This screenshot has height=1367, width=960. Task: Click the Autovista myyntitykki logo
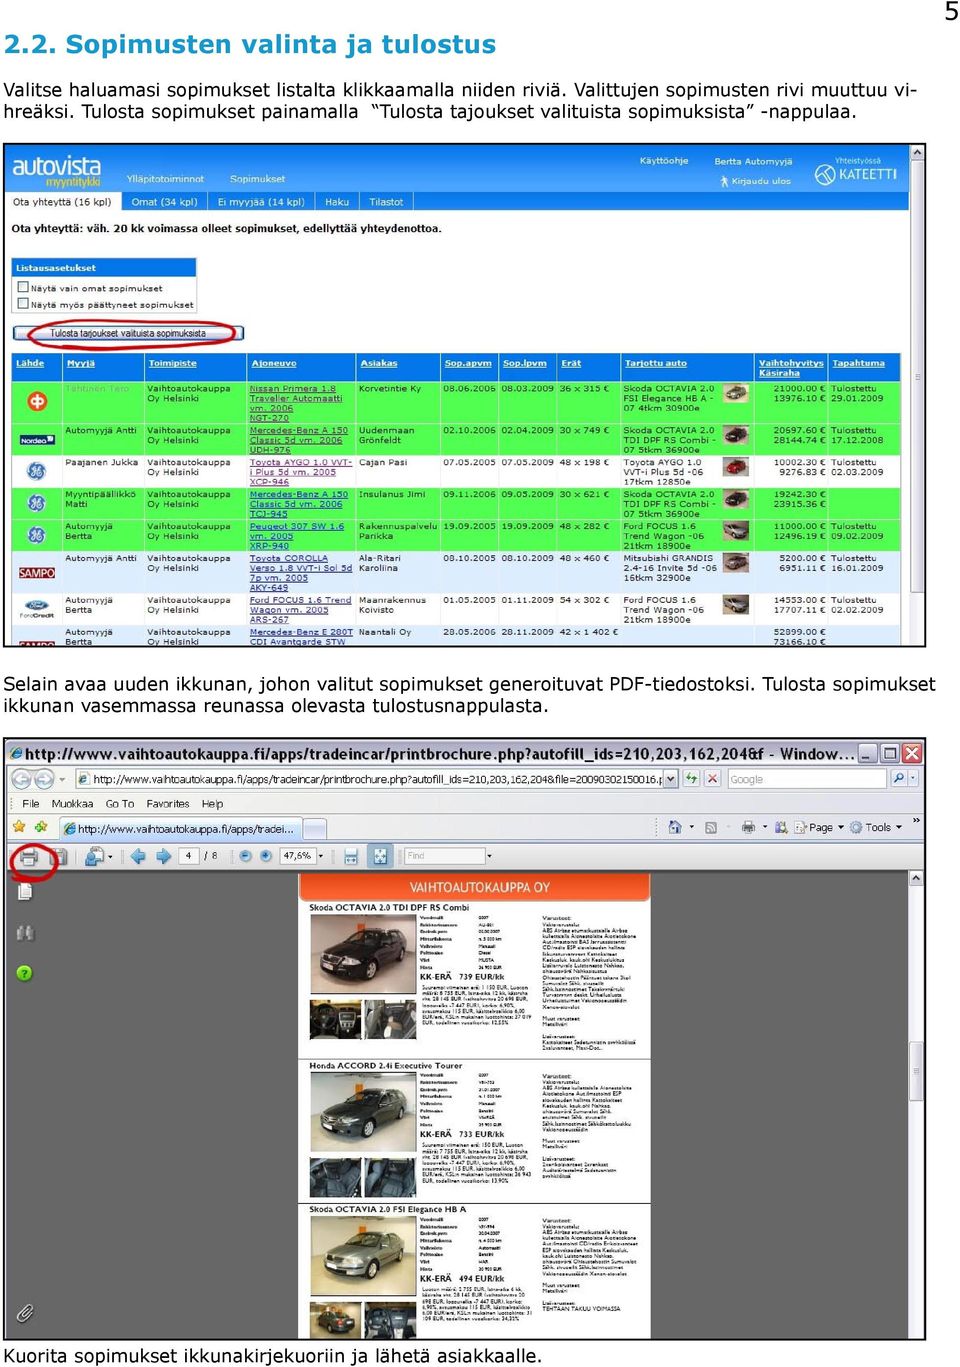pyautogui.click(x=57, y=171)
